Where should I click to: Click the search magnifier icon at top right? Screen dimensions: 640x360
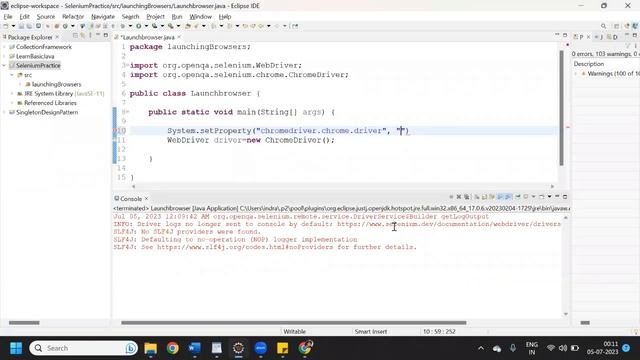pos(603,26)
